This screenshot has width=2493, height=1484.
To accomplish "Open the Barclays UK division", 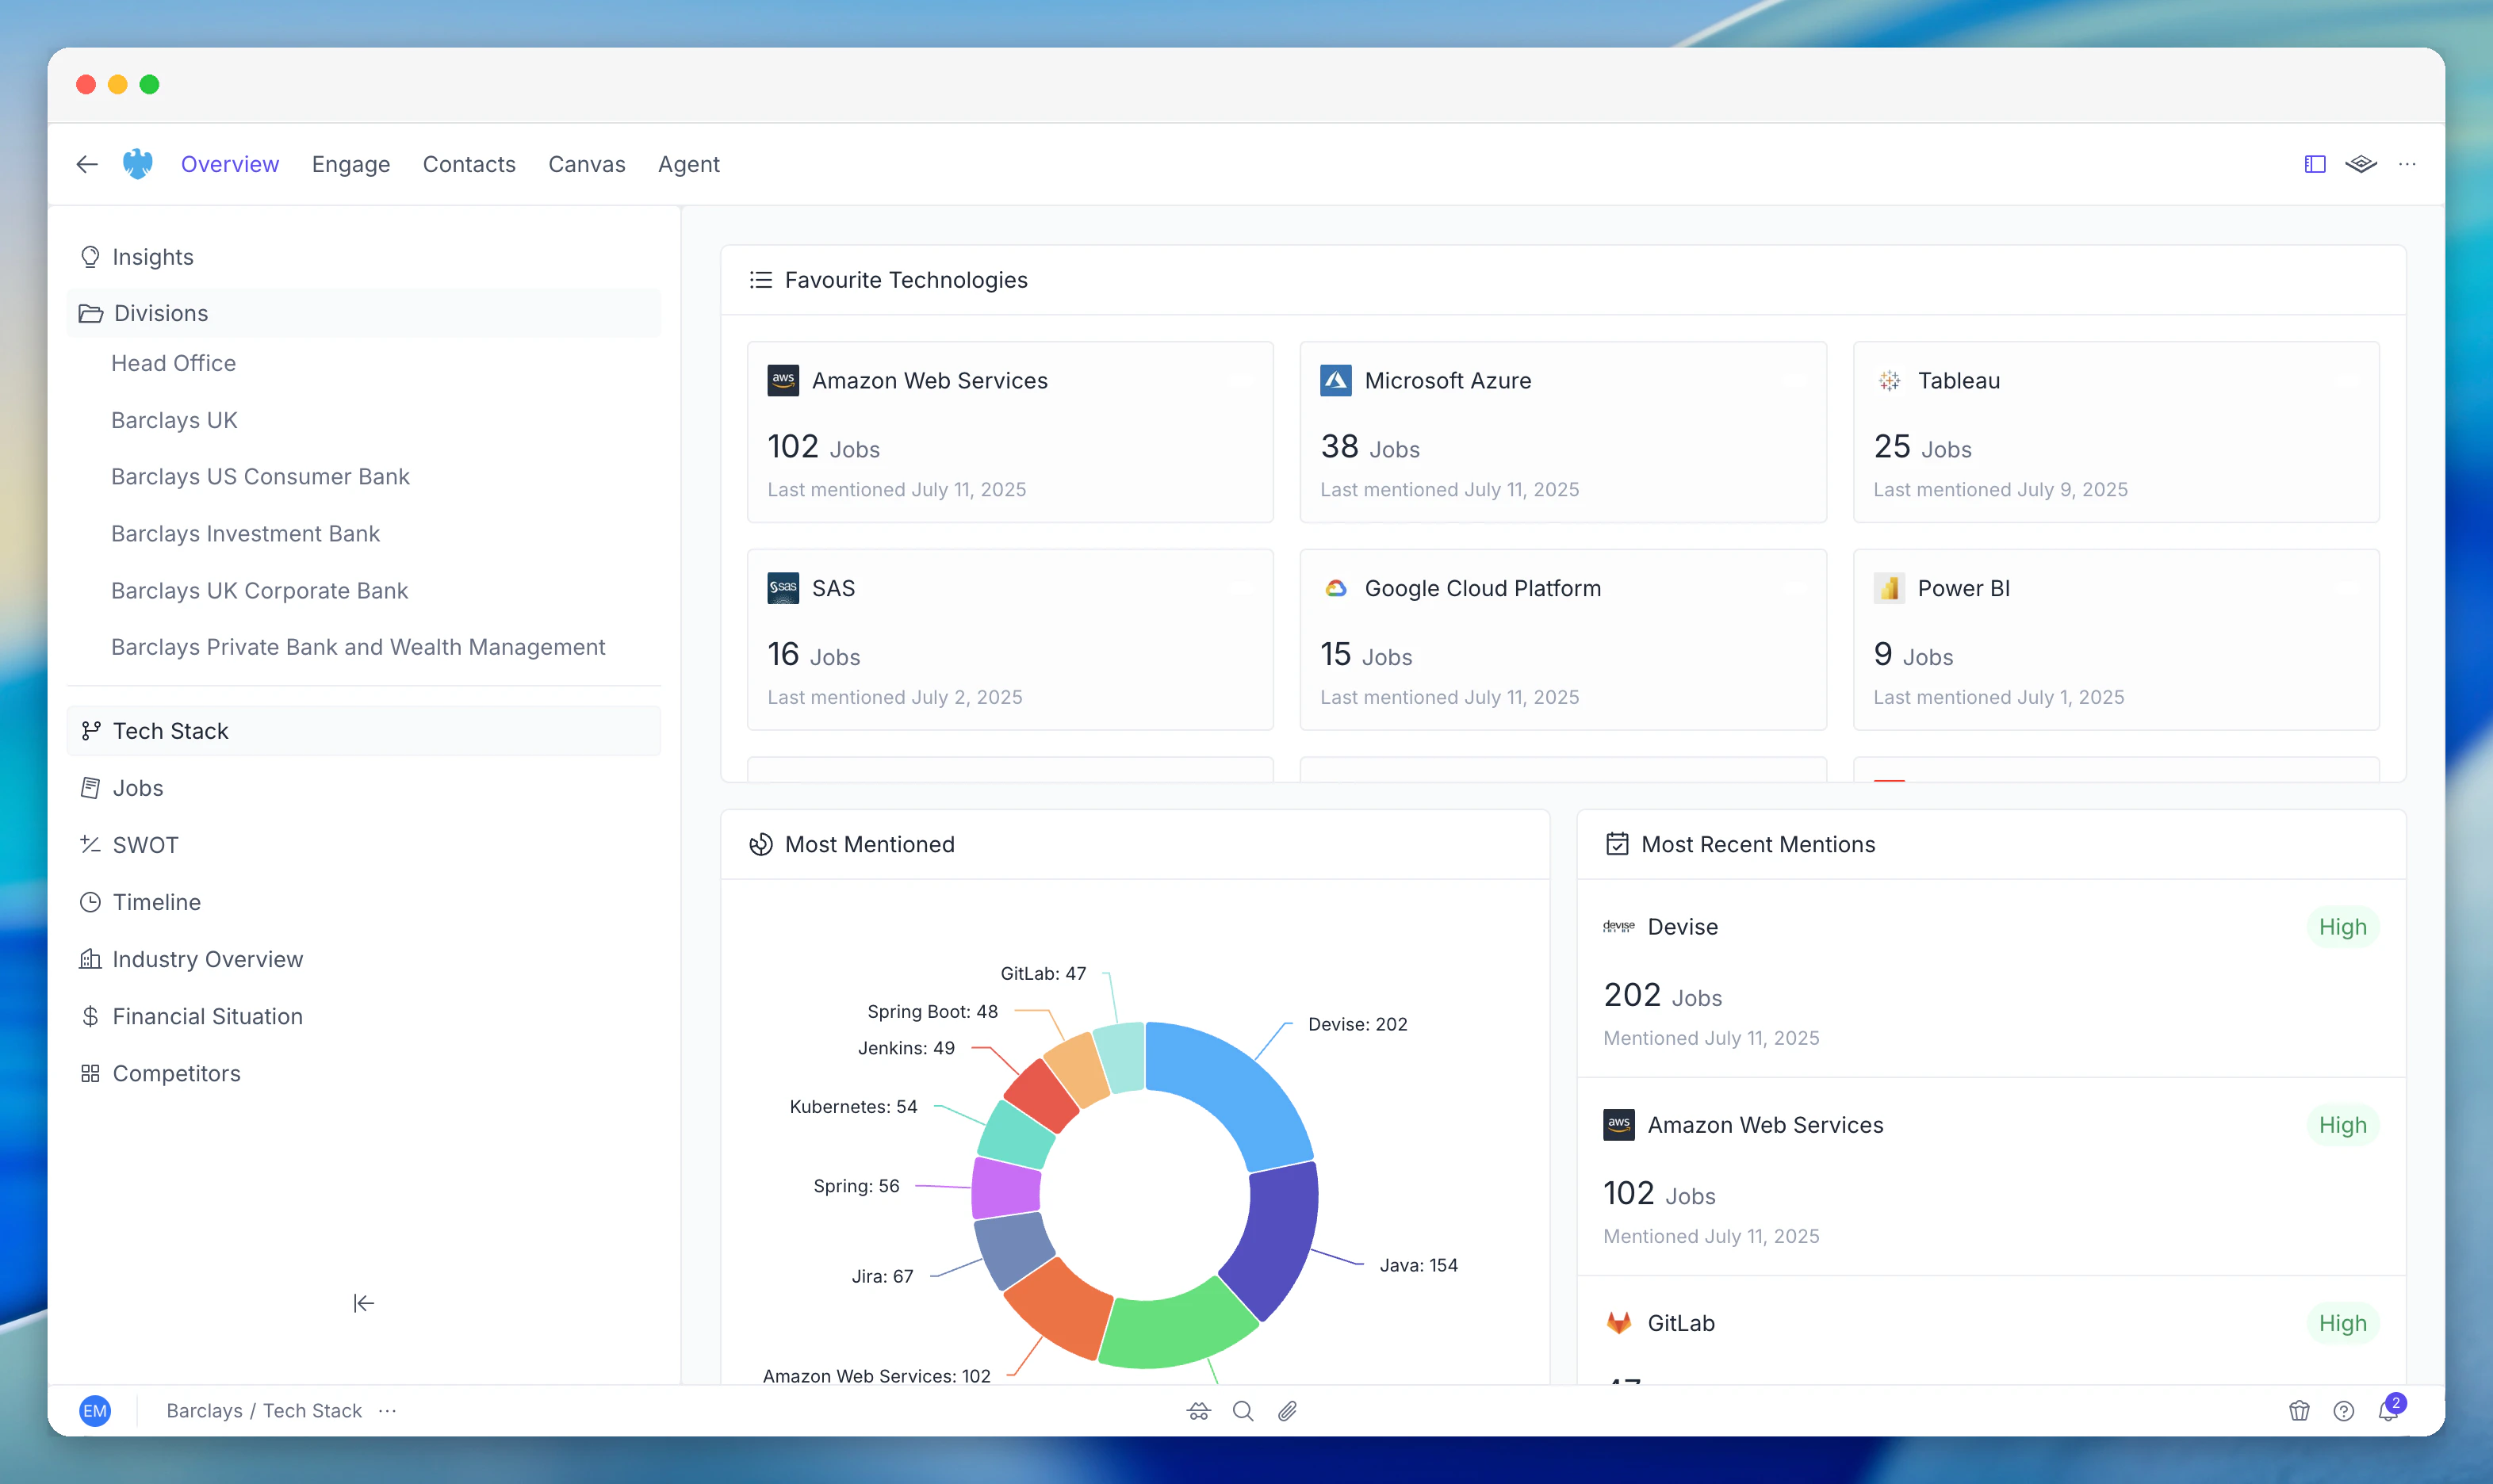I will (175, 420).
